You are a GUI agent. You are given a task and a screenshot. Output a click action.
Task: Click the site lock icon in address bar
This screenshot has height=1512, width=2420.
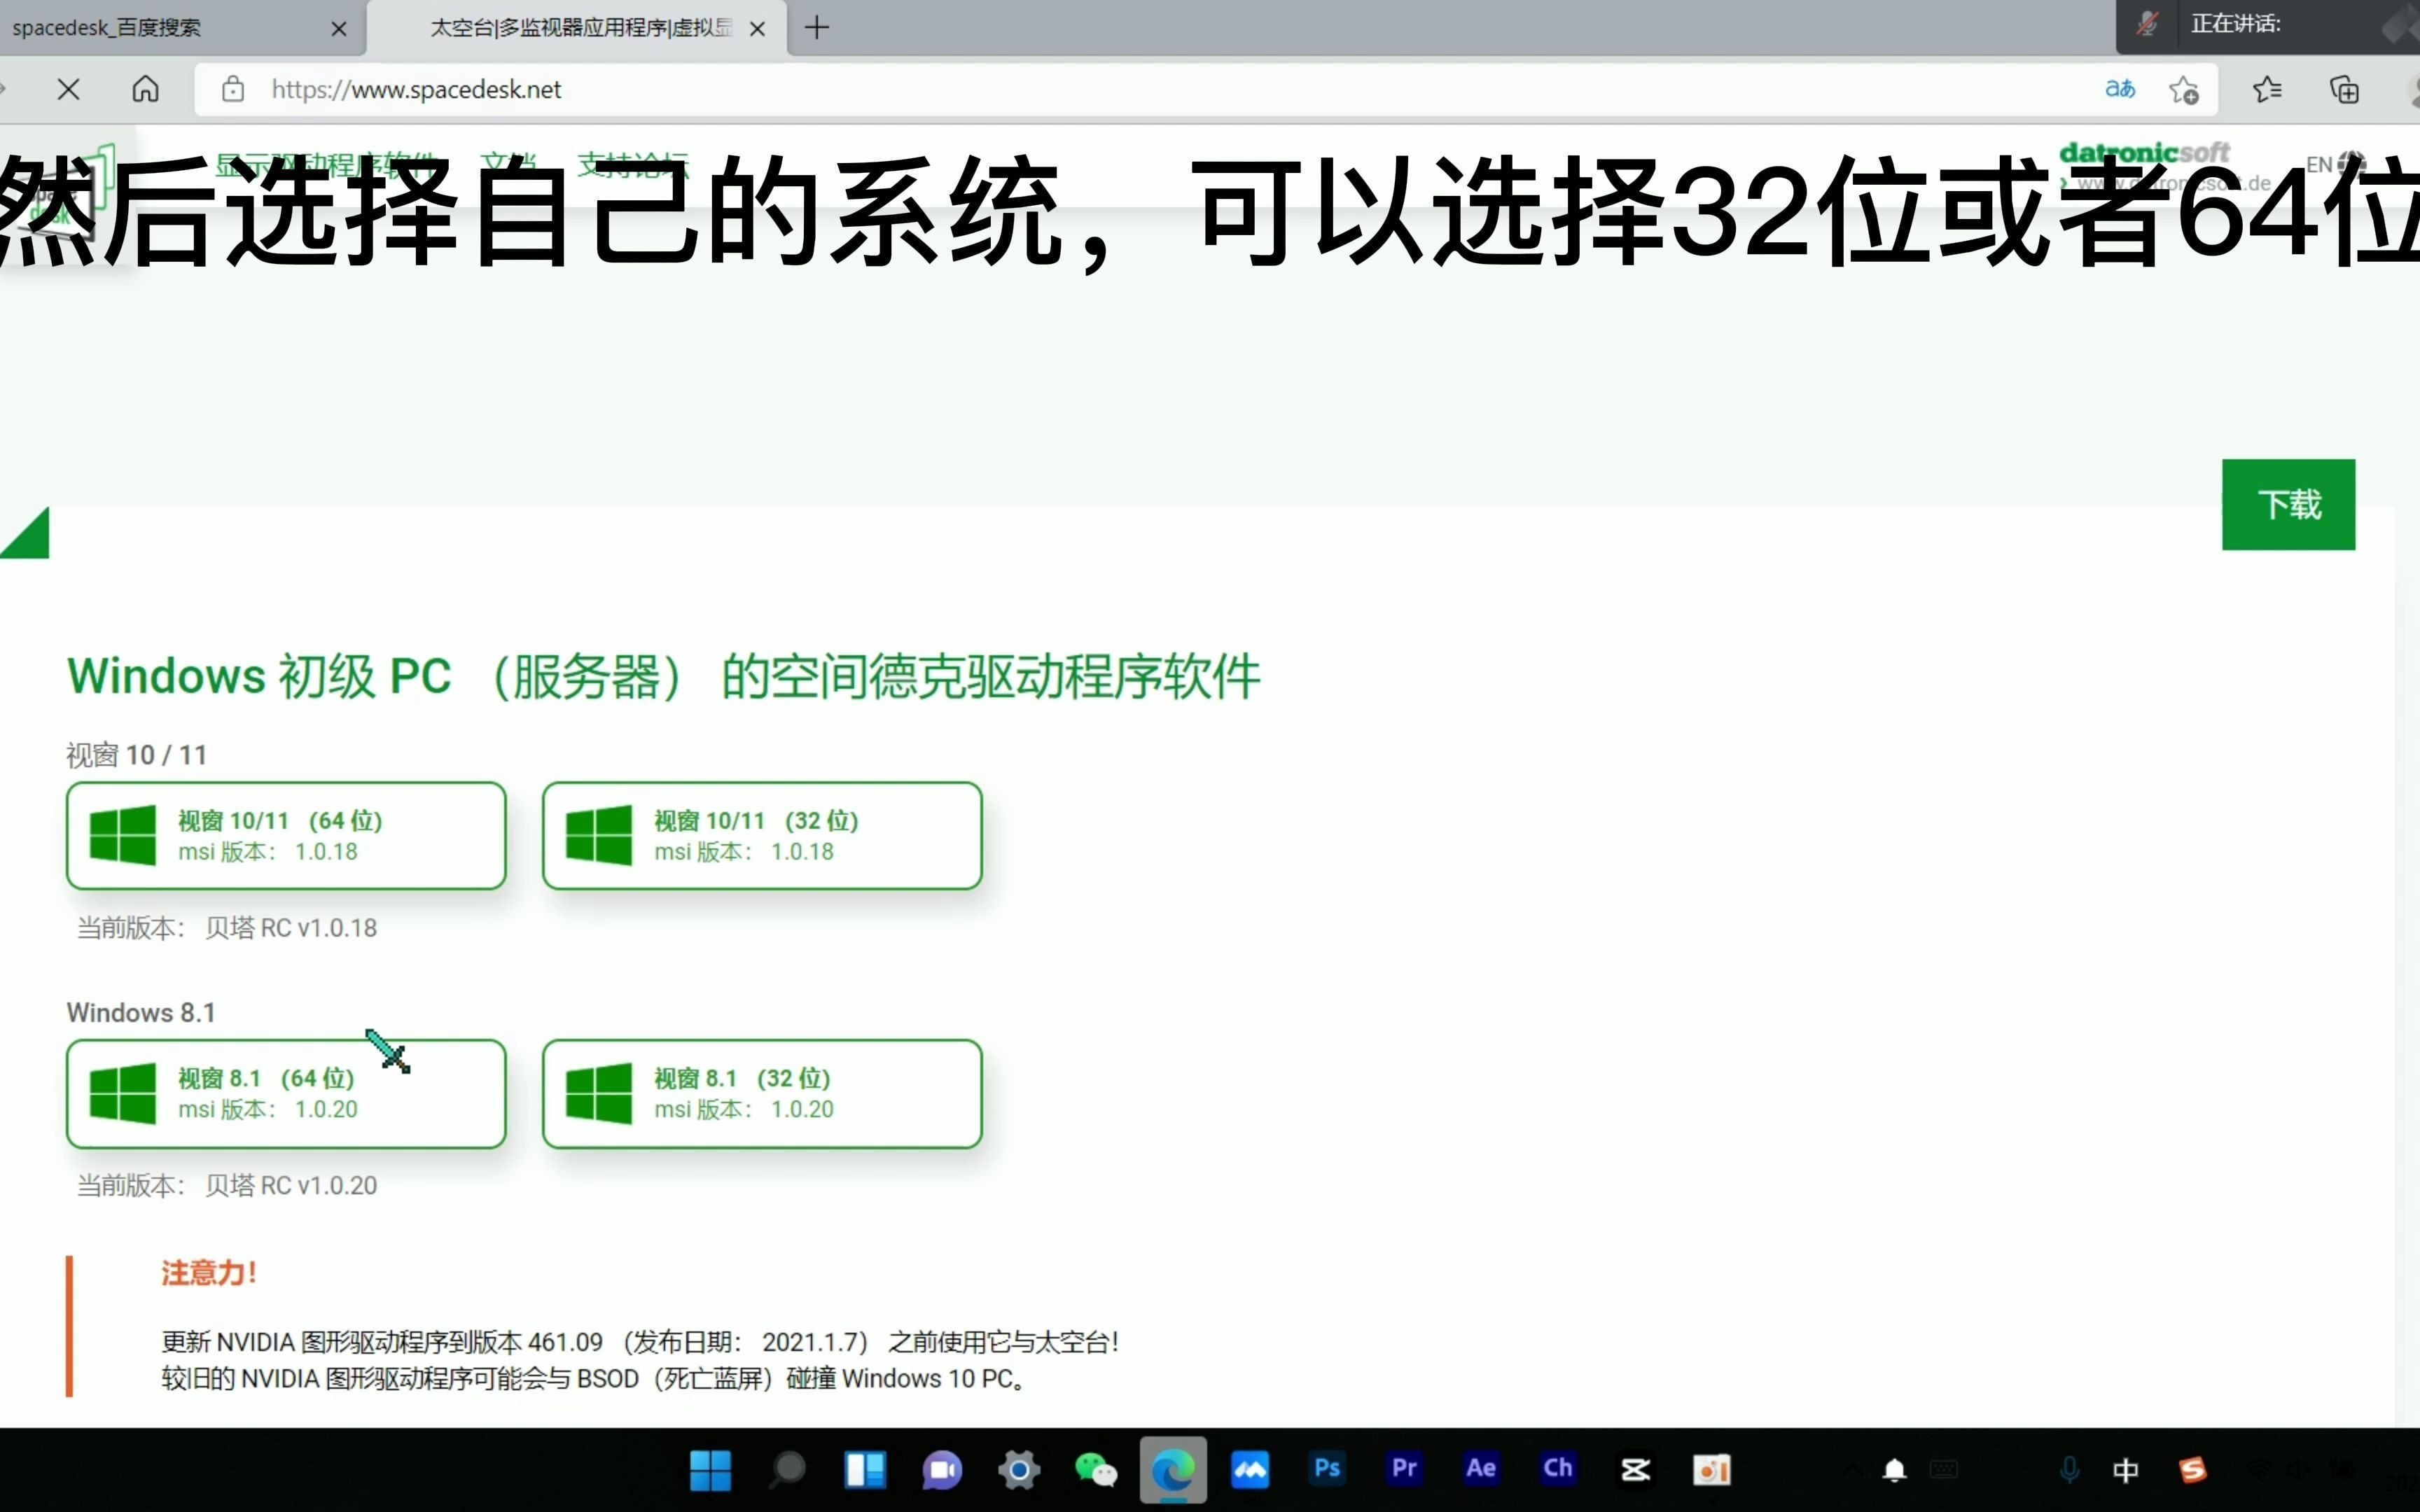tap(233, 90)
